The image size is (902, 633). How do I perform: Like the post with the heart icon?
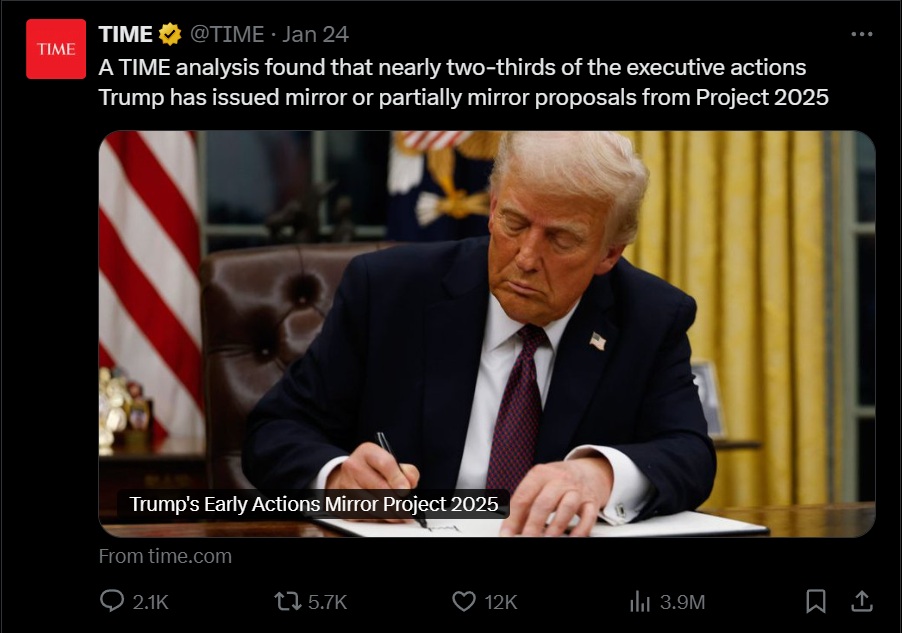click(464, 602)
